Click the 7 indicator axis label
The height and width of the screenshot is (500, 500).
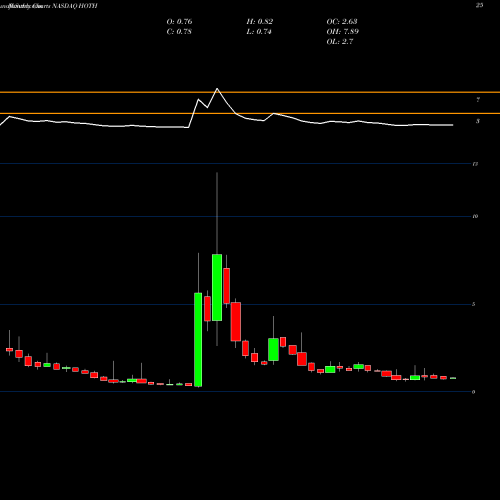click(478, 100)
